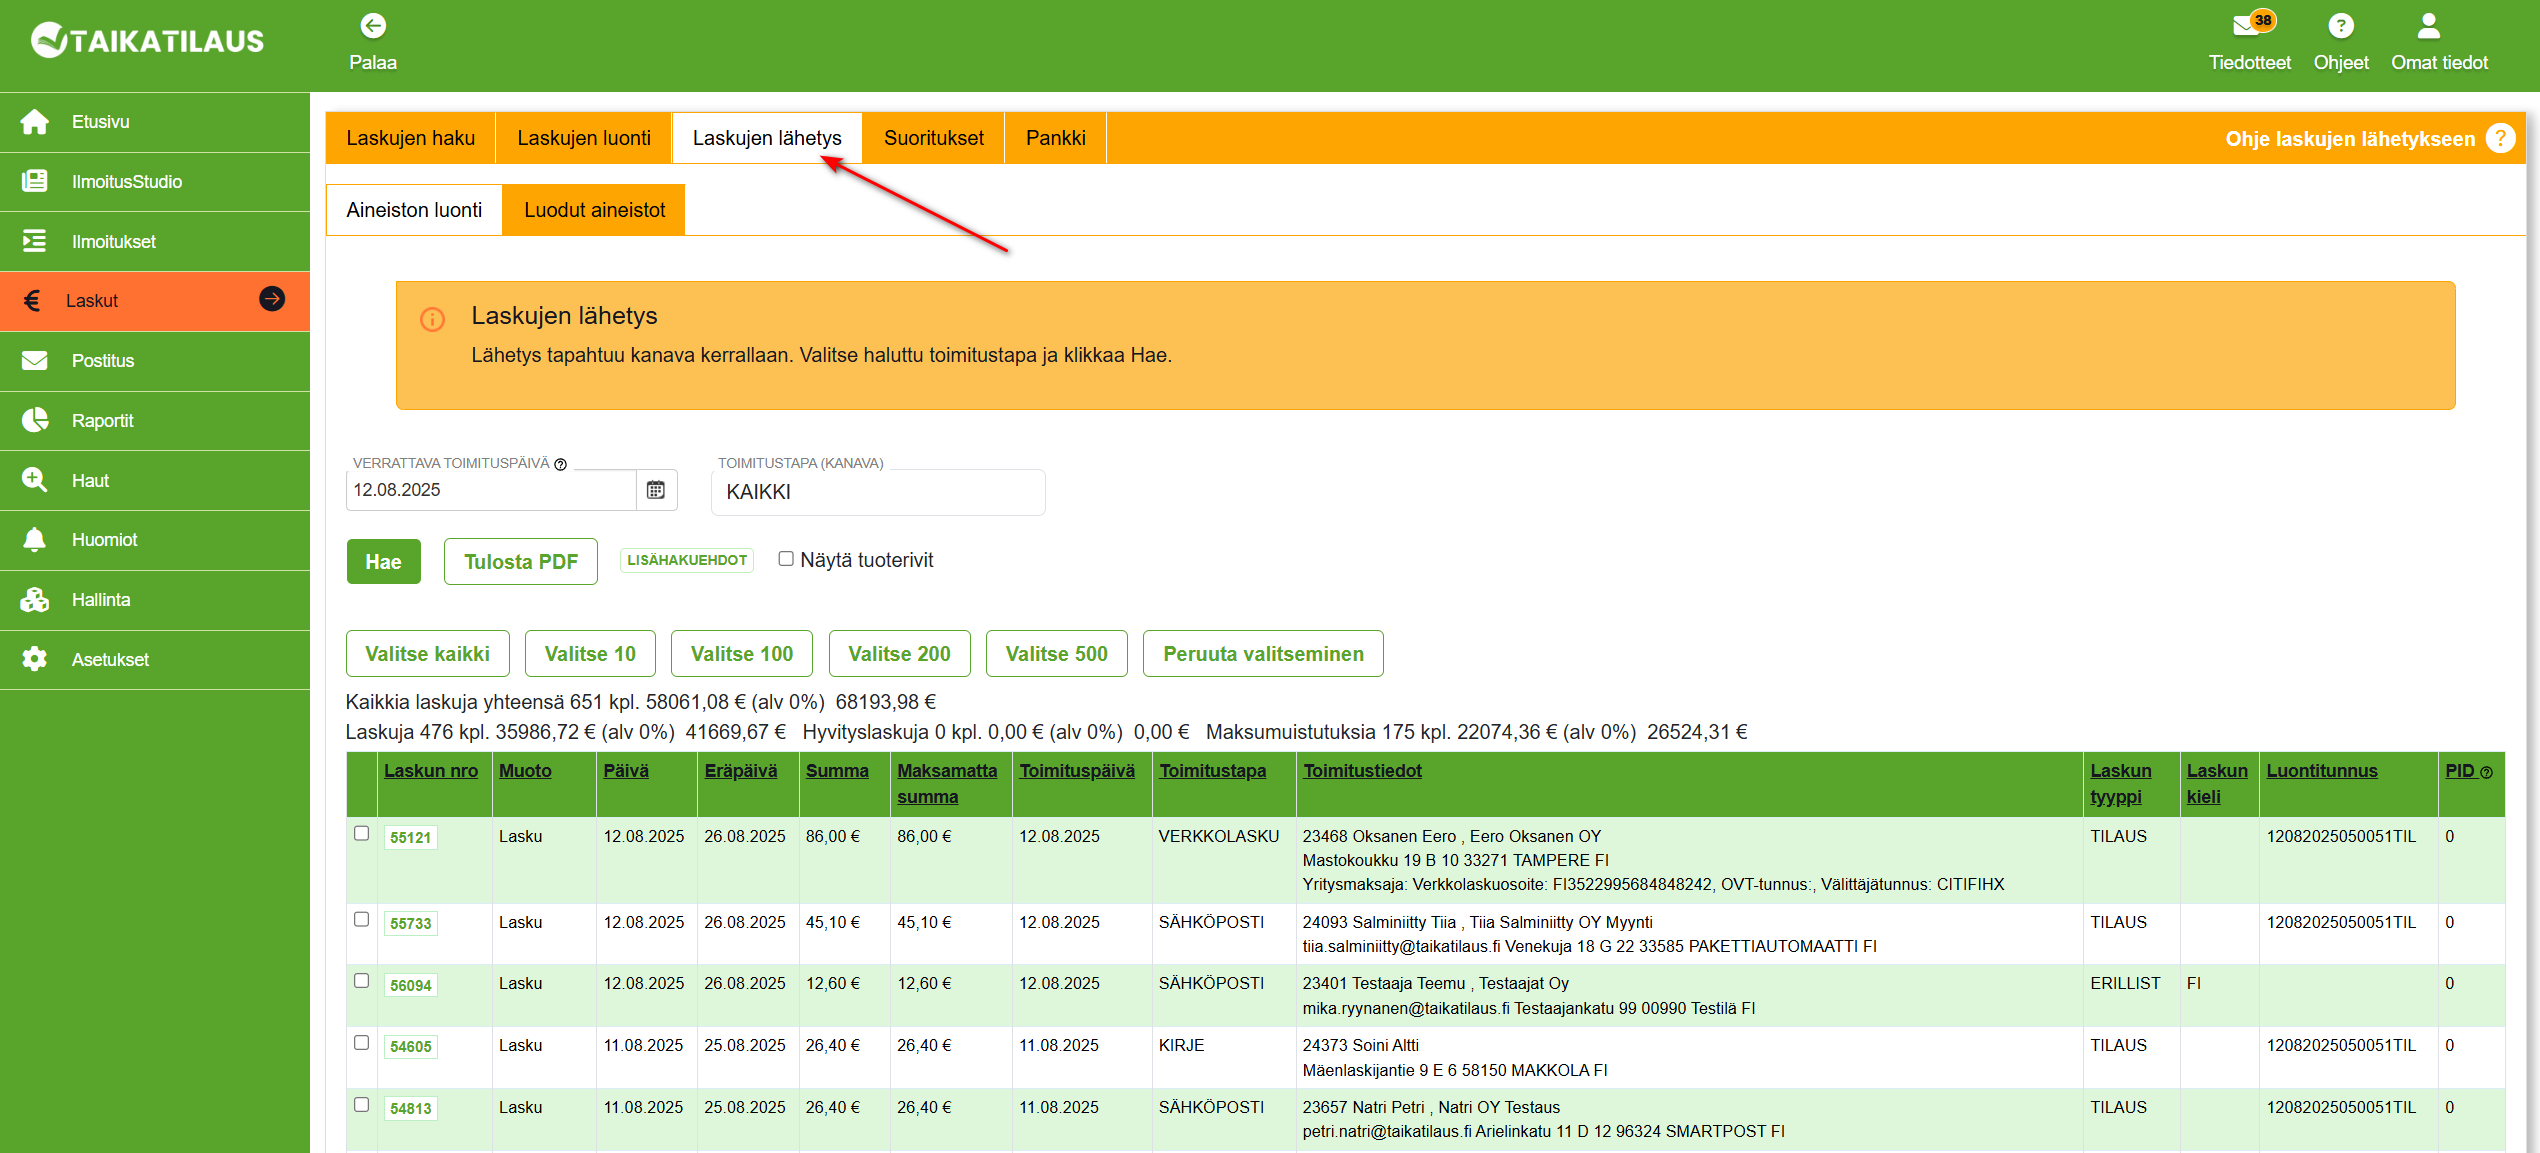Click the Valitse kaikki button

coord(428,654)
